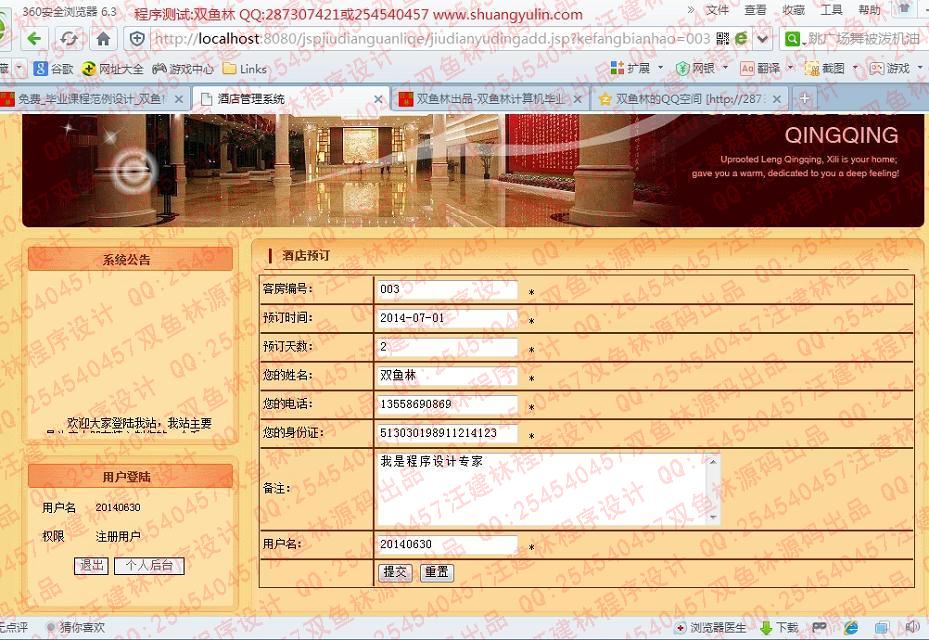
Task: Click the green search engine icon
Action: coord(792,39)
